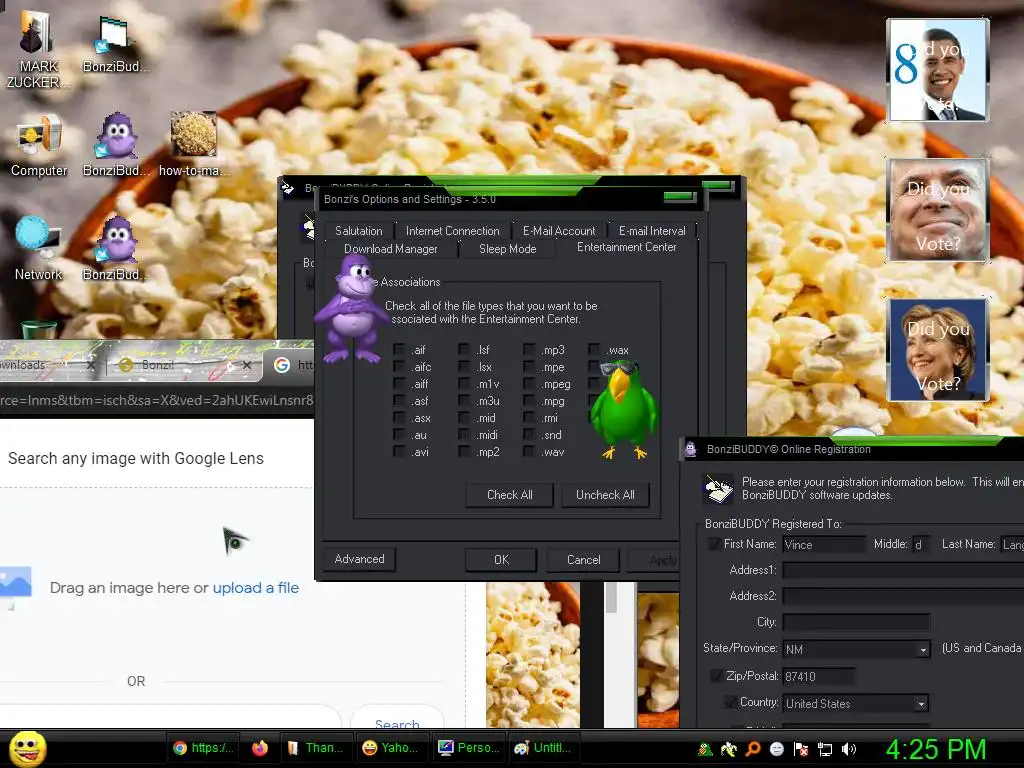1024x768 pixels.
Task: Switch to the Perso... taskbar window
Action: [x=468, y=748]
